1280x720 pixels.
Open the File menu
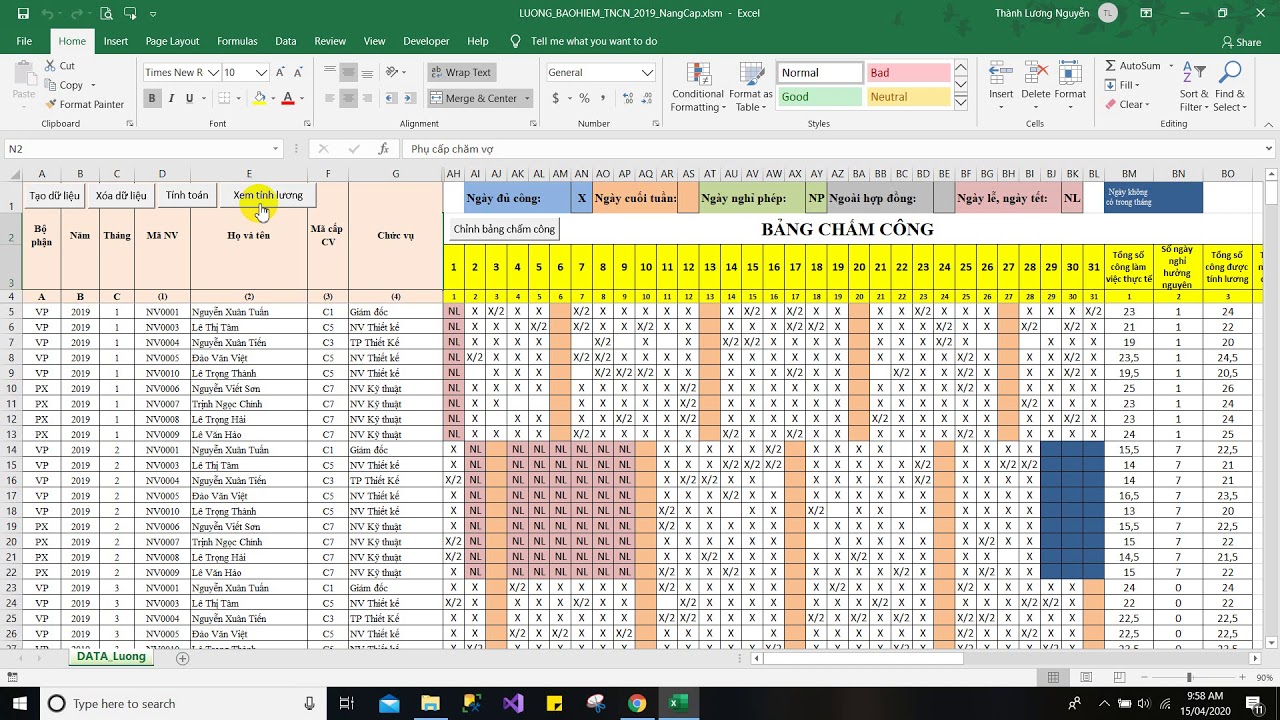(x=24, y=41)
